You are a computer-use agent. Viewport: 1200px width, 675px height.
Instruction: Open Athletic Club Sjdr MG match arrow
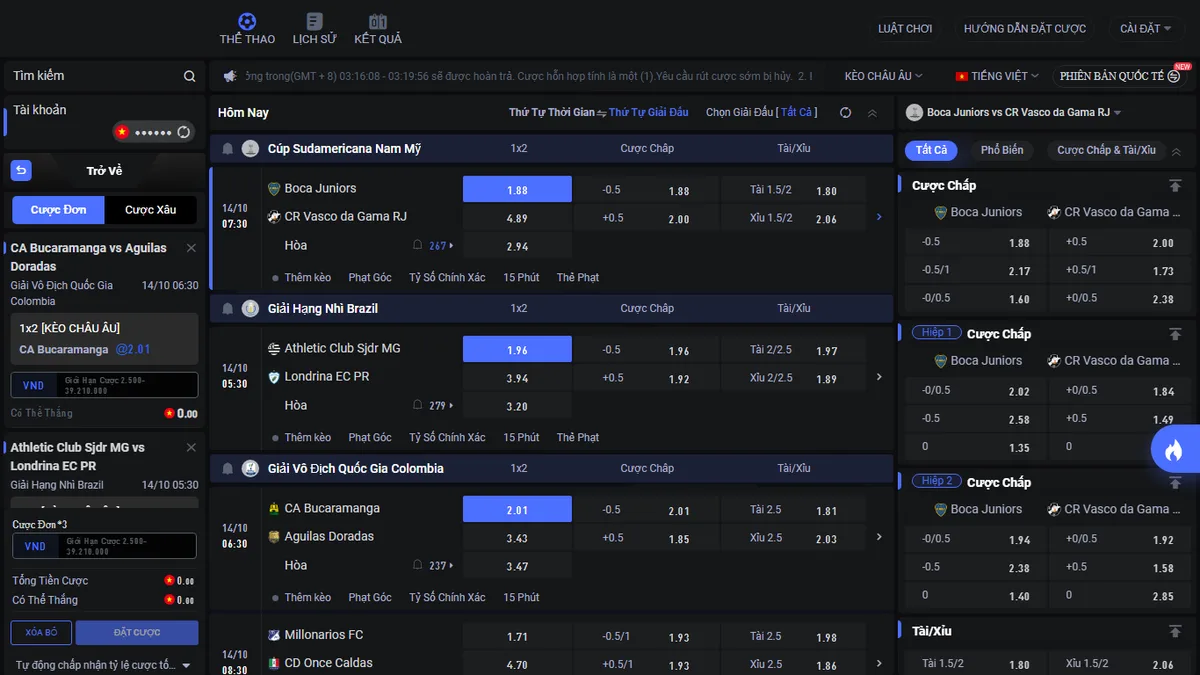pyautogui.click(x=879, y=377)
